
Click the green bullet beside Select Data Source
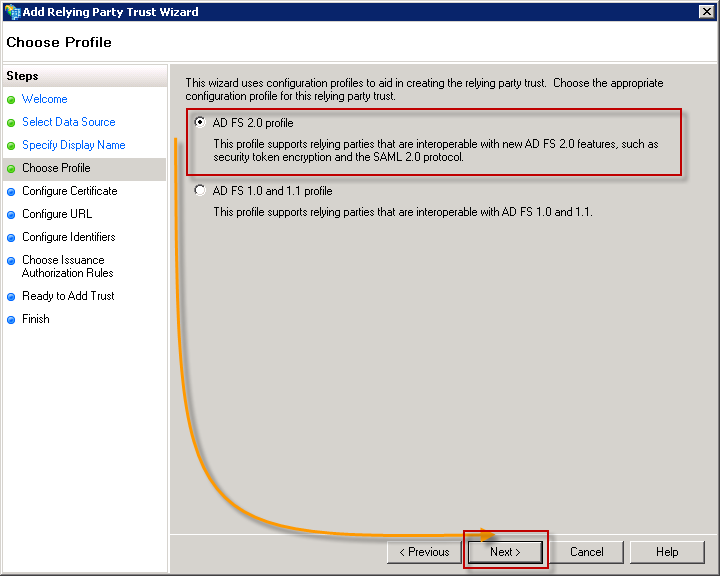tap(11, 123)
